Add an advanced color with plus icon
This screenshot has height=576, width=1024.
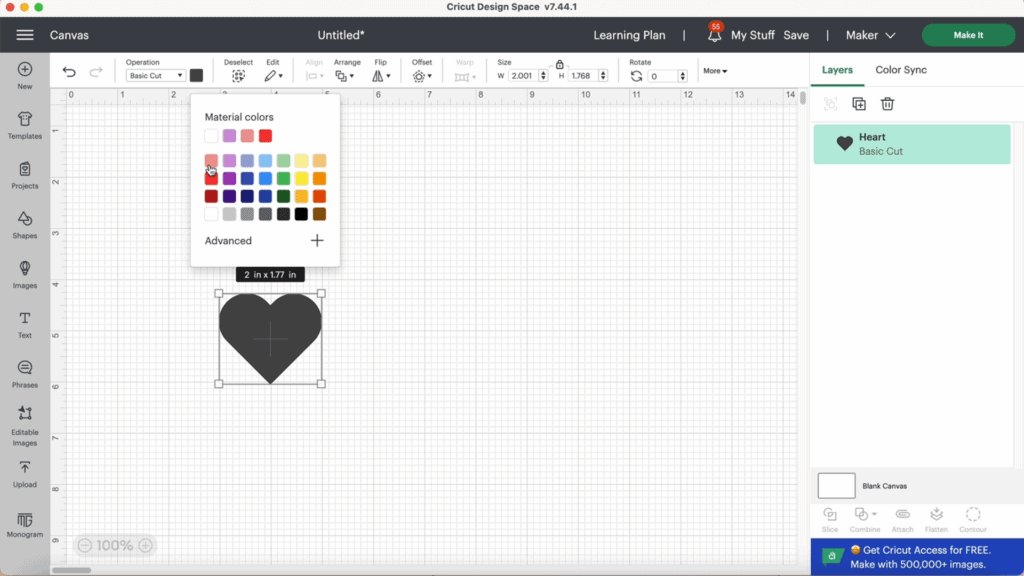(317, 240)
